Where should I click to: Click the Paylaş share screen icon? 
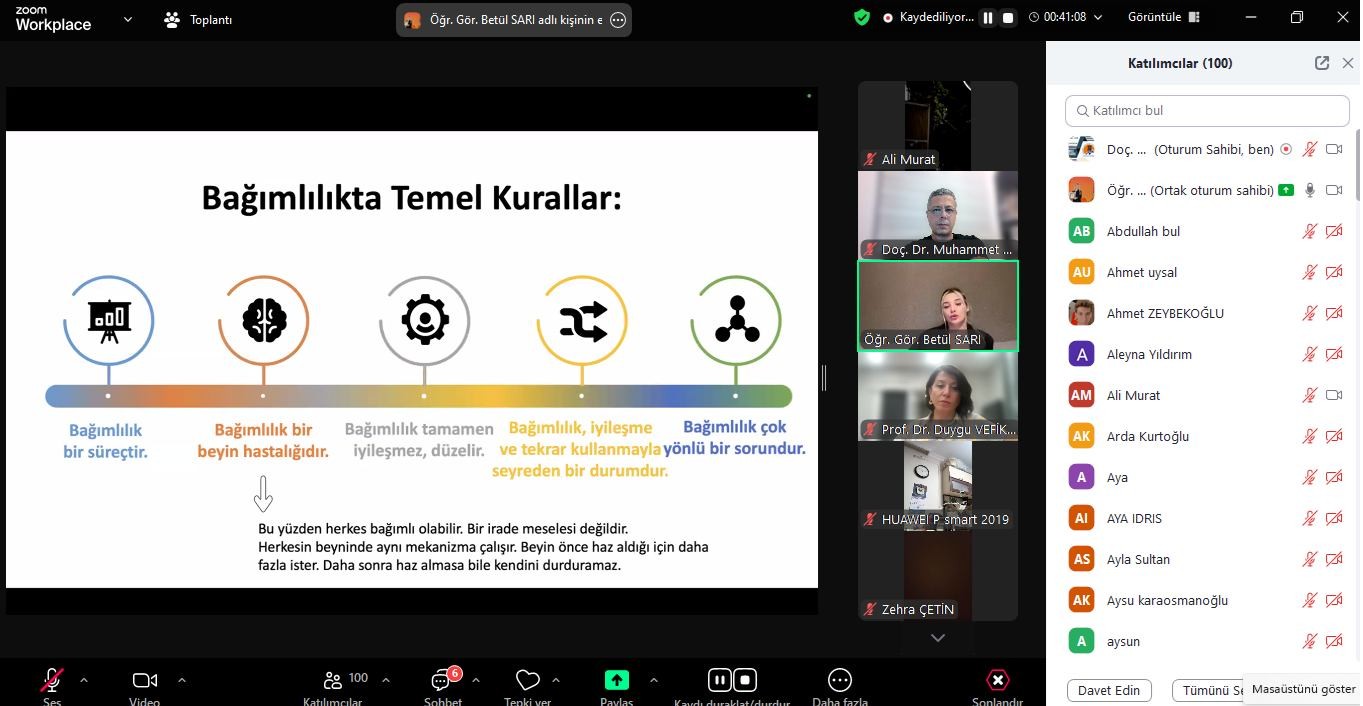[x=617, y=681]
